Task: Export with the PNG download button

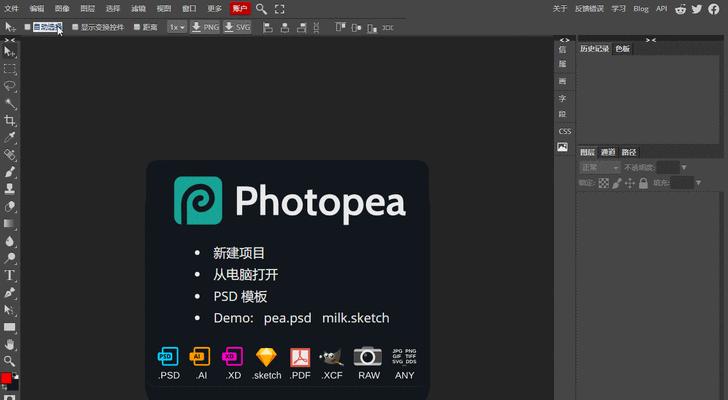Action: [x=205, y=27]
